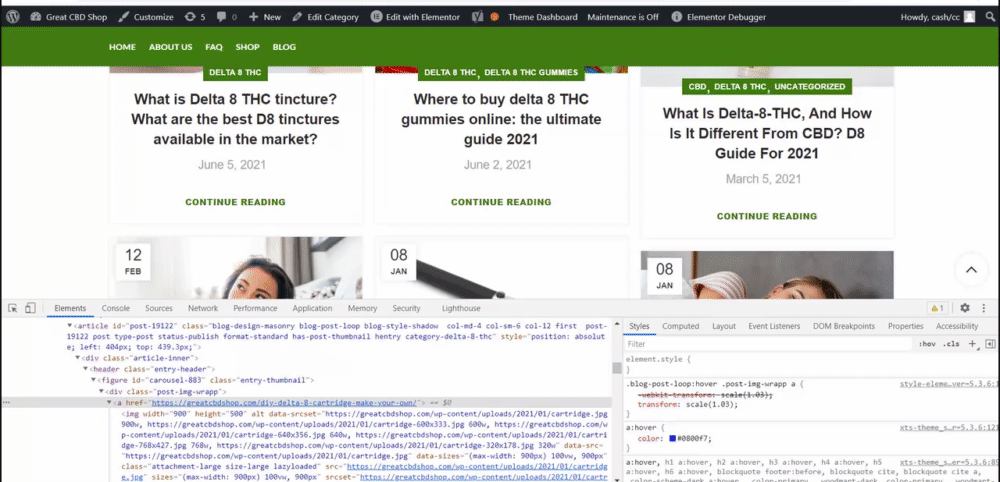The height and width of the screenshot is (482, 1000).
Task: Toggle the :hov element state panel
Action: [927, 344]
